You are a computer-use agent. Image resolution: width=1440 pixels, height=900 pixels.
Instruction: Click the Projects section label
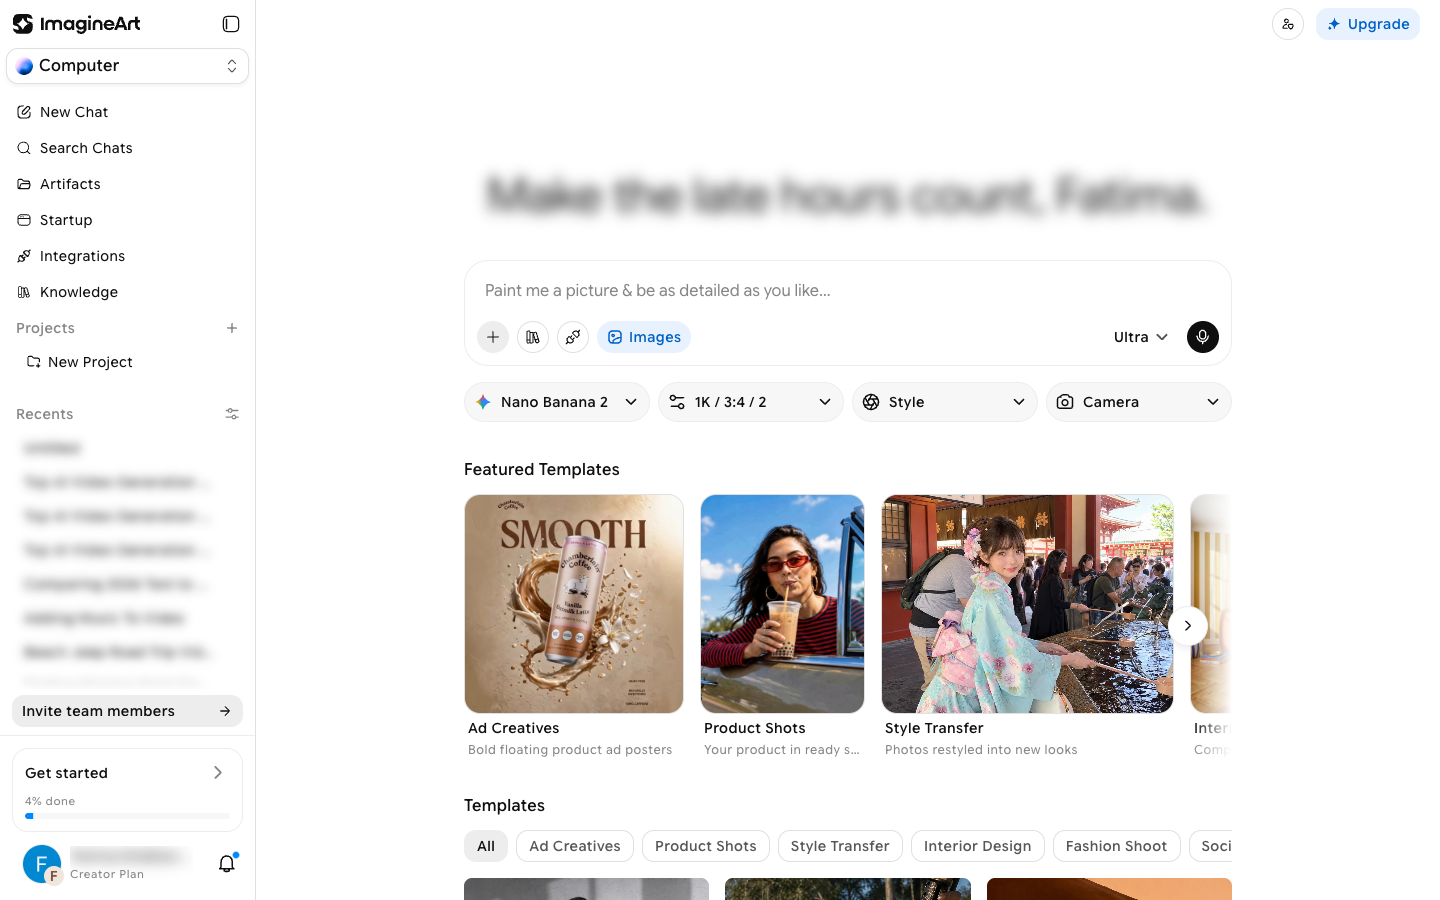[45, 328]
